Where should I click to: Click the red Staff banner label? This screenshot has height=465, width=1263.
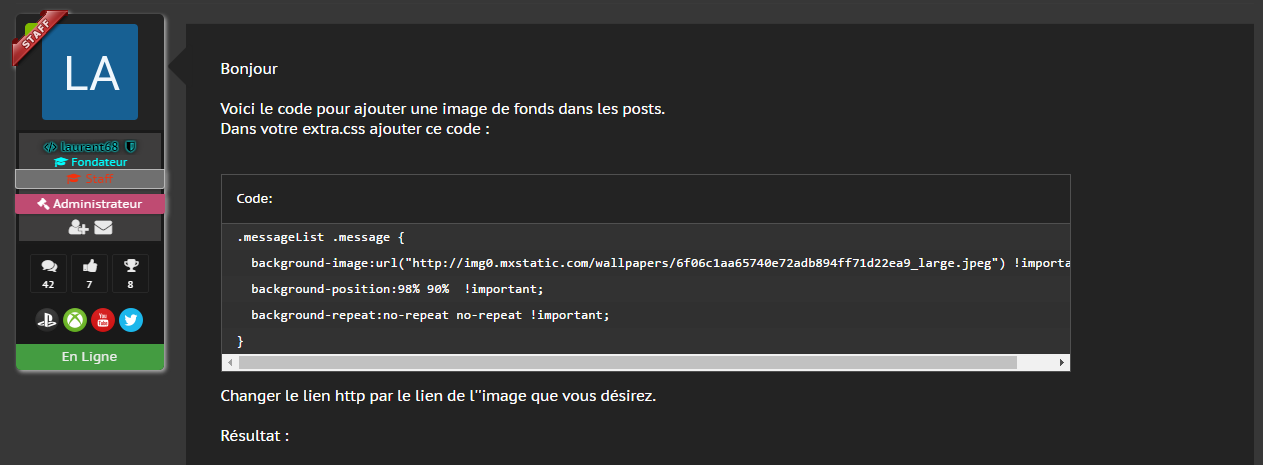pos(90,179)
